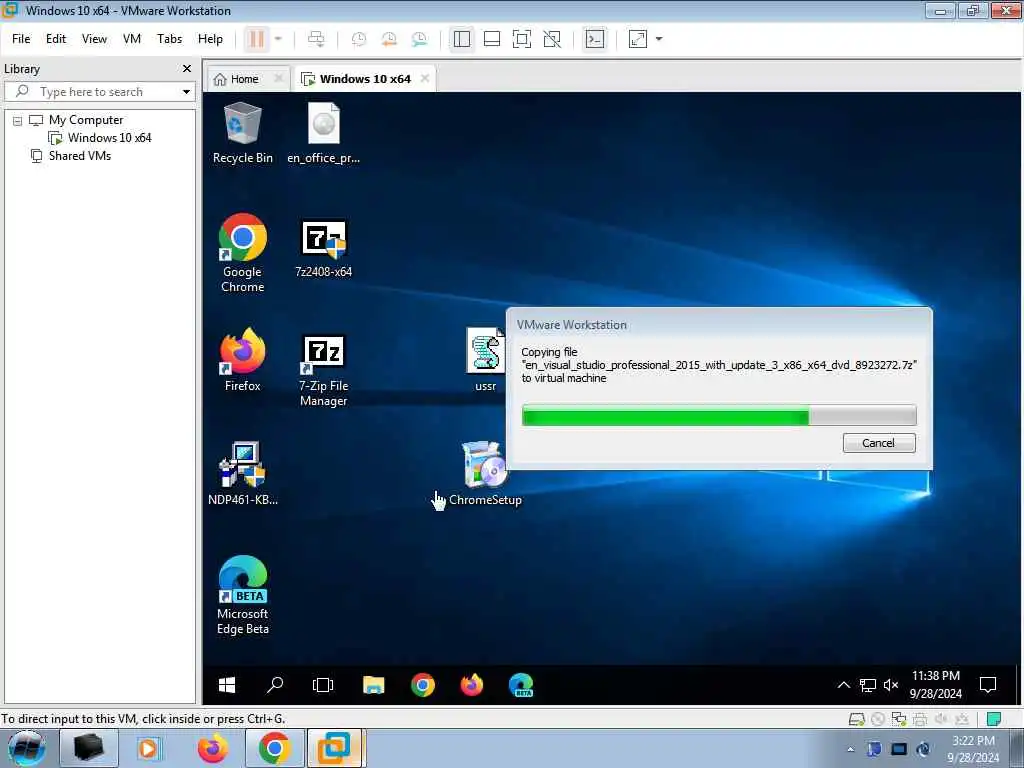Select the NDP461-KB installer icon
1024x768 pixels.
242,474
